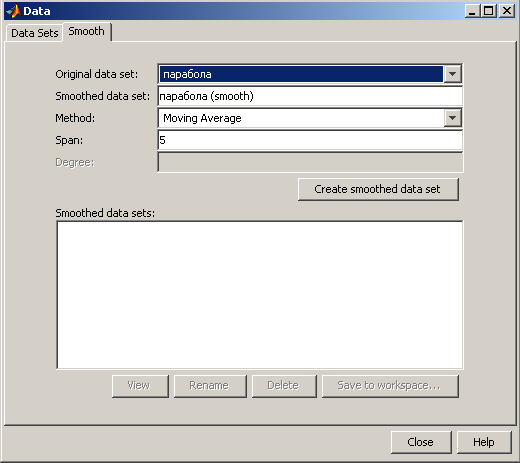Click the disabled Degree field

pyautogui.click(x=310, y=162)
